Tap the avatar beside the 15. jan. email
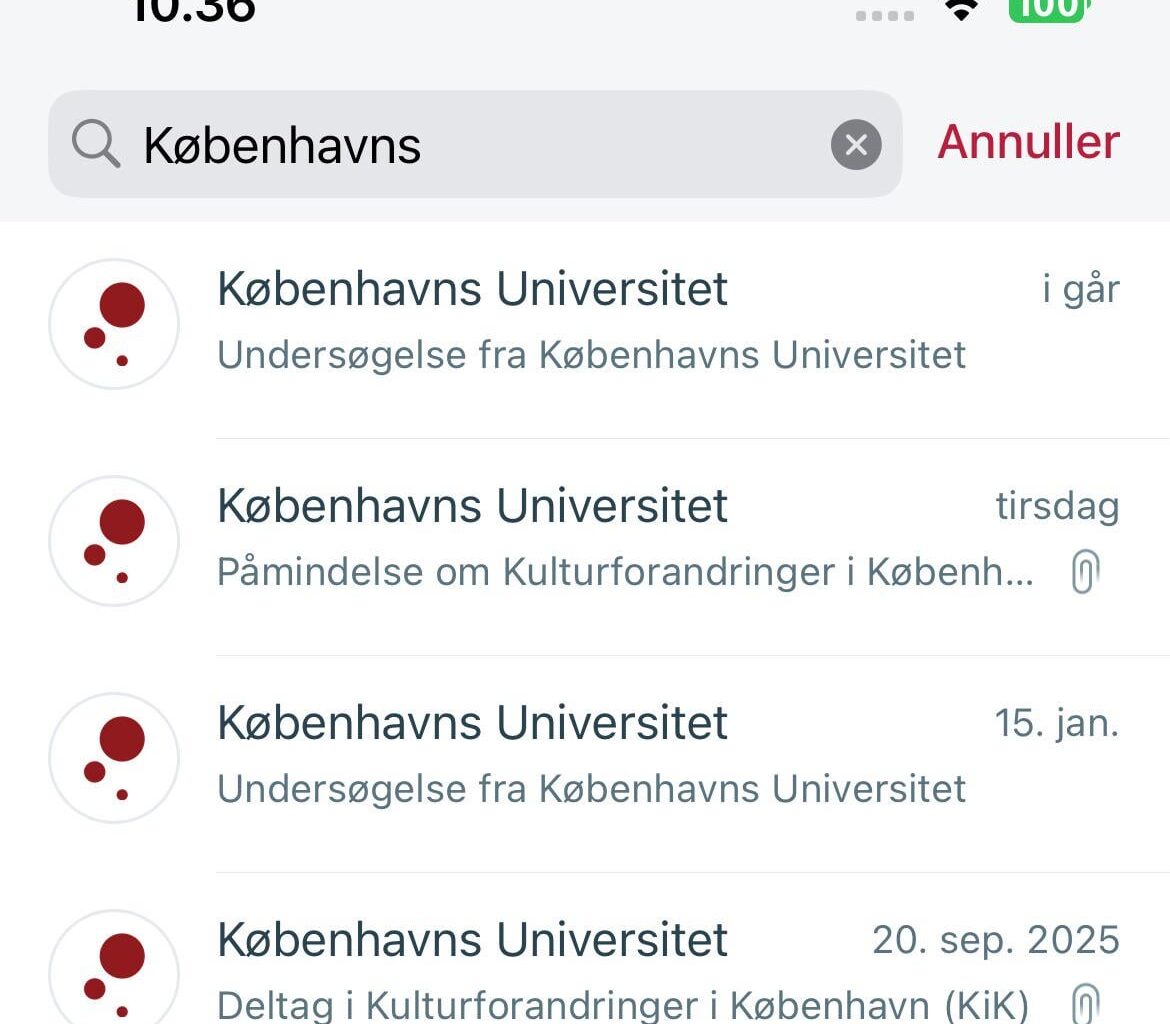 114,757
